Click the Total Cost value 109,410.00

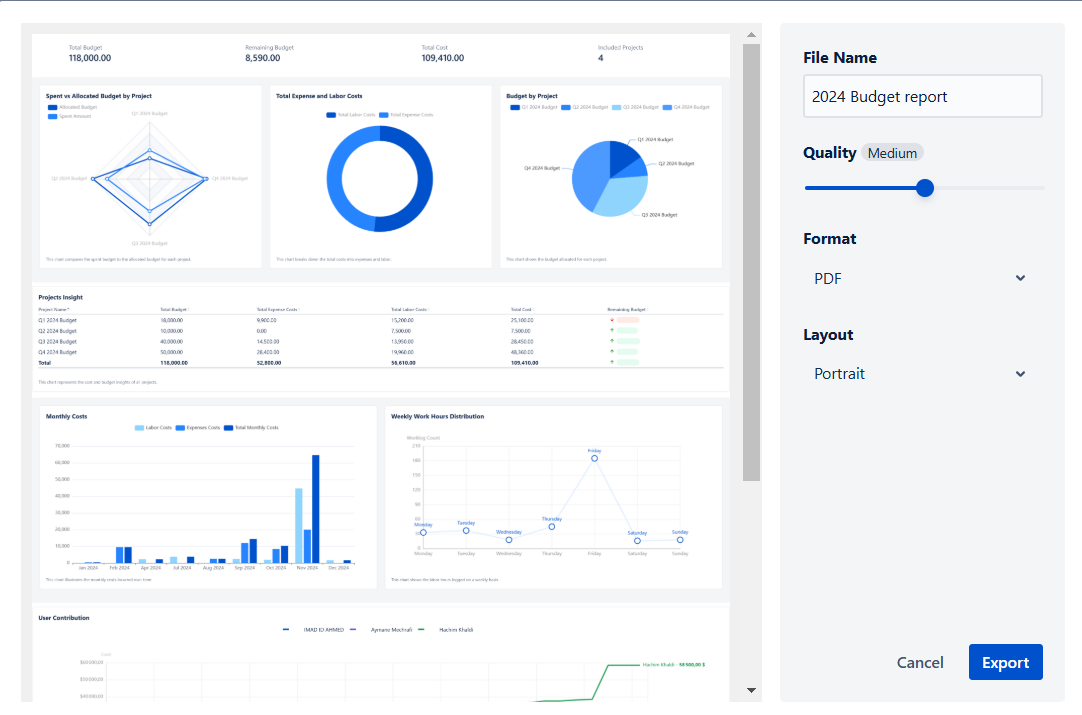442,58
